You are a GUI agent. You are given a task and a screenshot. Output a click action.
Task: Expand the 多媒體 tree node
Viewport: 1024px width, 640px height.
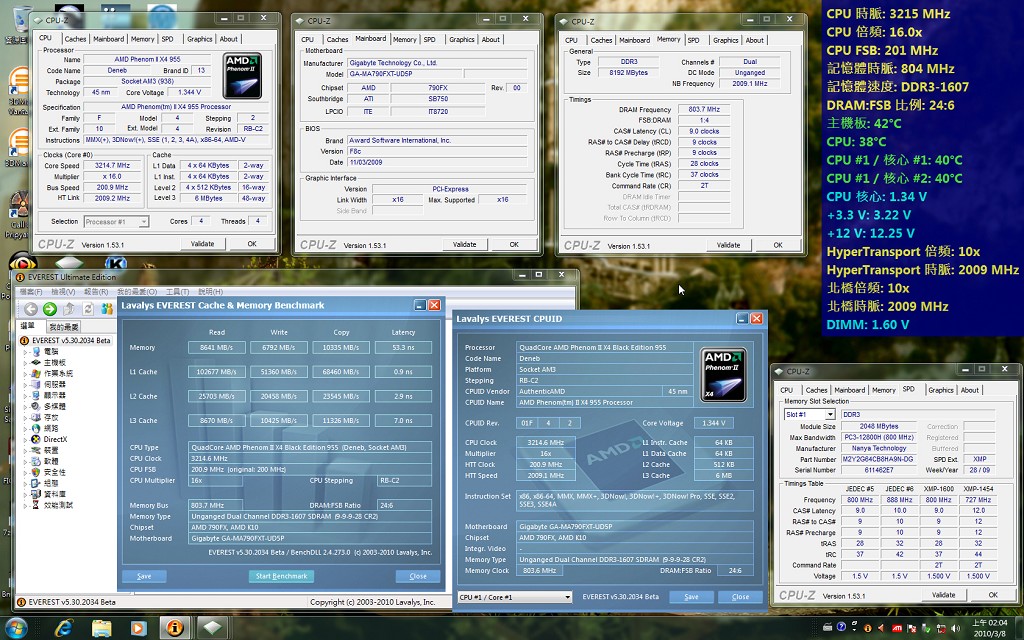[x=26, y=406]
